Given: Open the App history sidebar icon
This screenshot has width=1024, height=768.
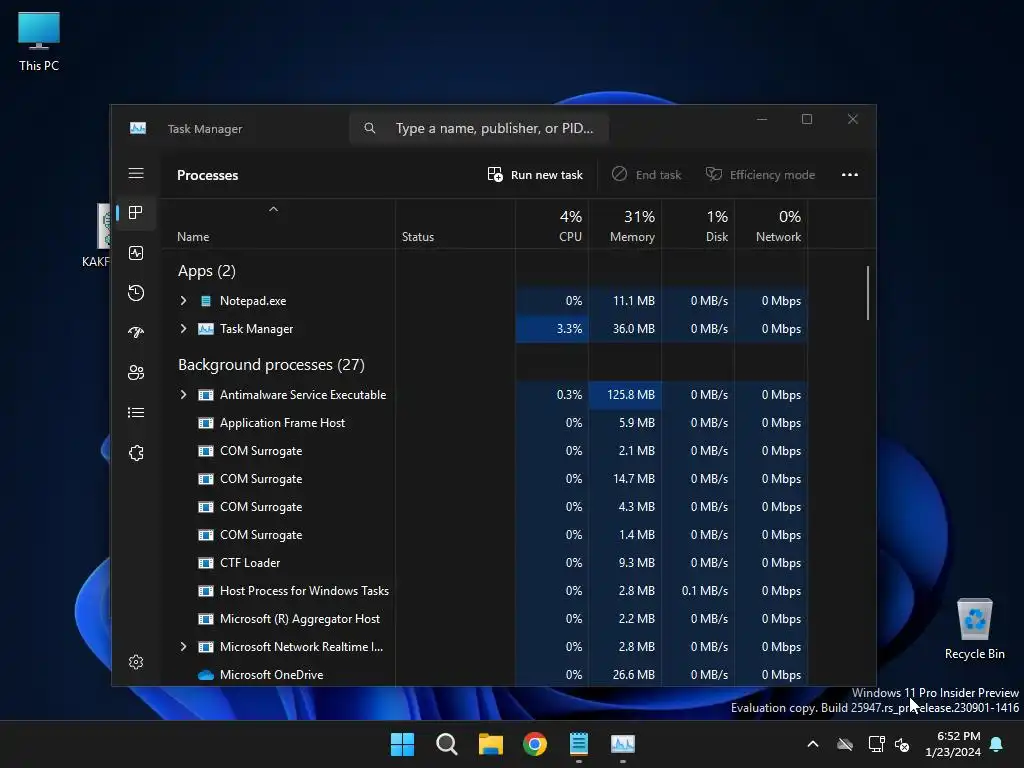Looking at the screenshot, I should (x=136, y=293).
